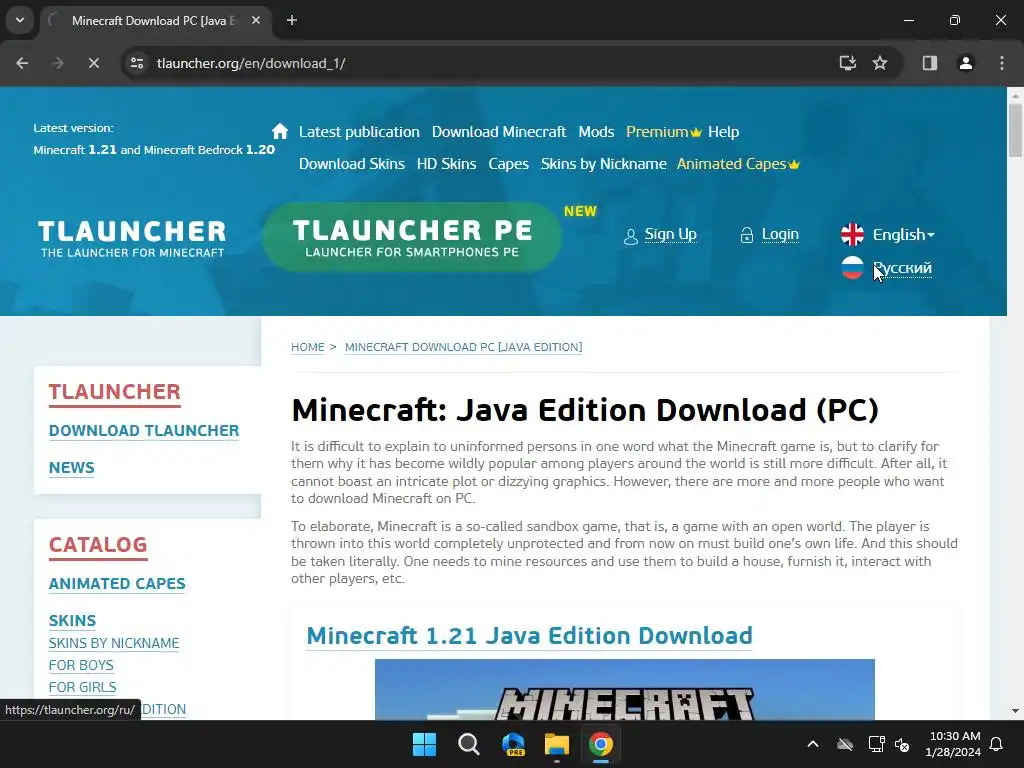The height and width of the screenshot is (768, 1024).
Task: Click the scrollbar down arrow
Action: (x=1015, y=711)
